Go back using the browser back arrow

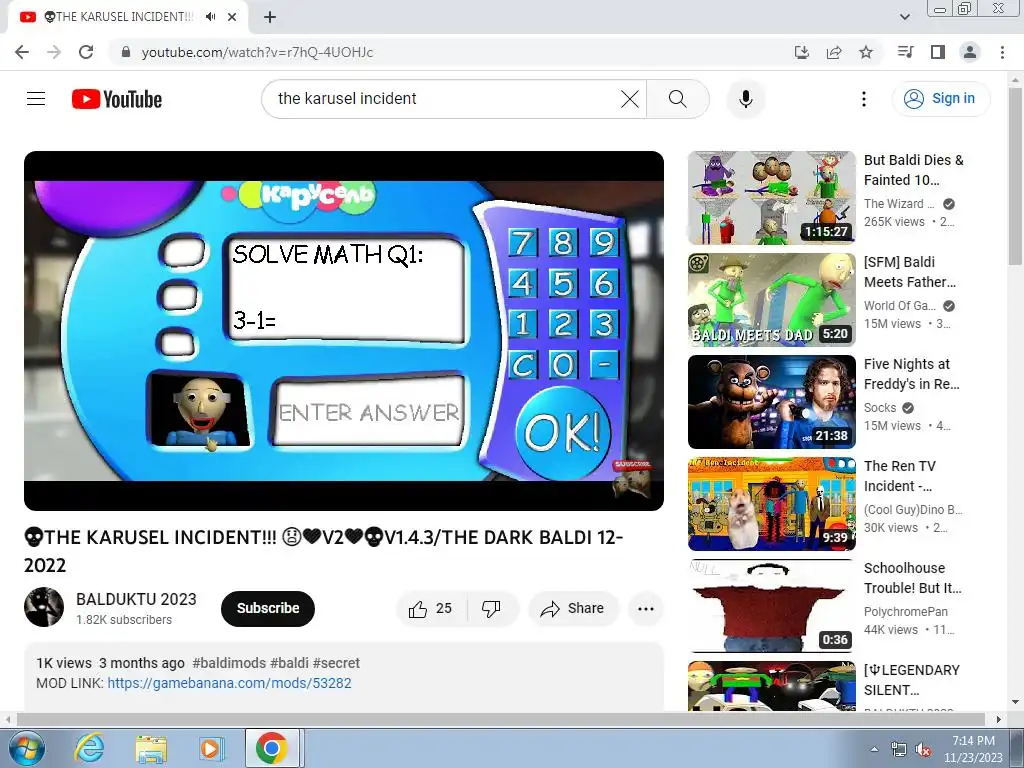click(22, 52)
